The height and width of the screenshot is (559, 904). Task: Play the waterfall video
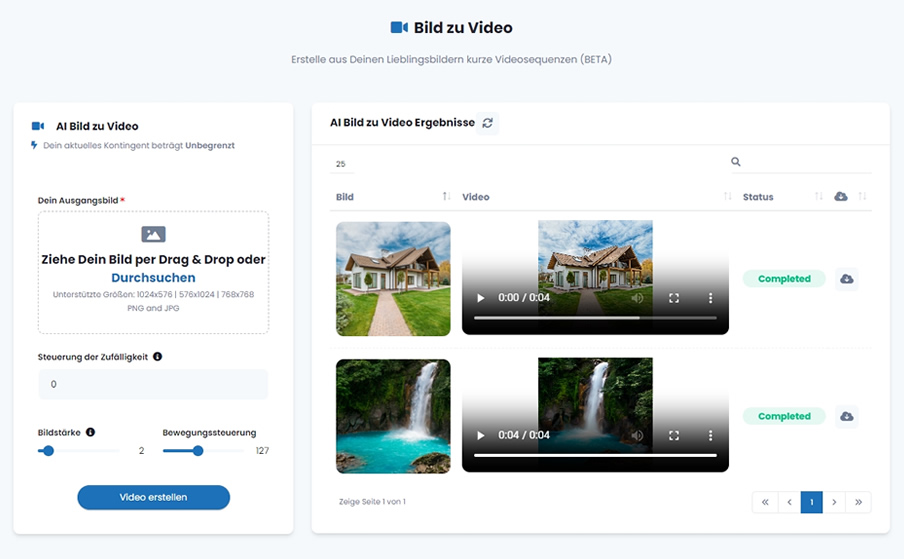pos(481,436)
